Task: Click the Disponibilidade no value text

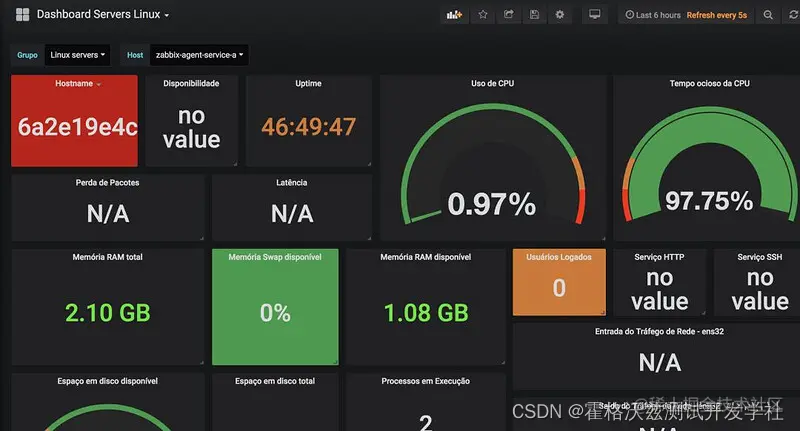Action: [191, 128]
